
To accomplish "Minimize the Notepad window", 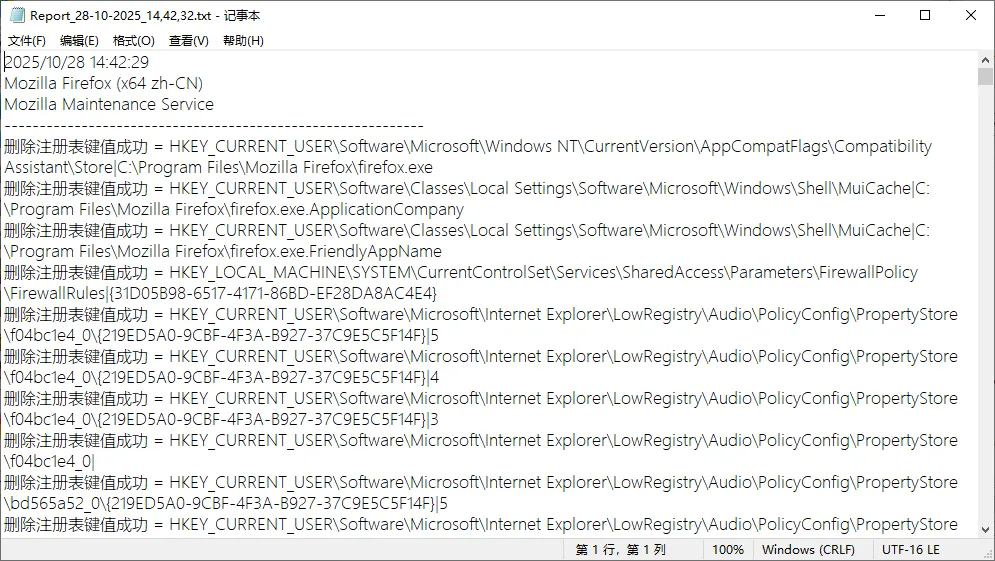I will [x=879, y=15].
